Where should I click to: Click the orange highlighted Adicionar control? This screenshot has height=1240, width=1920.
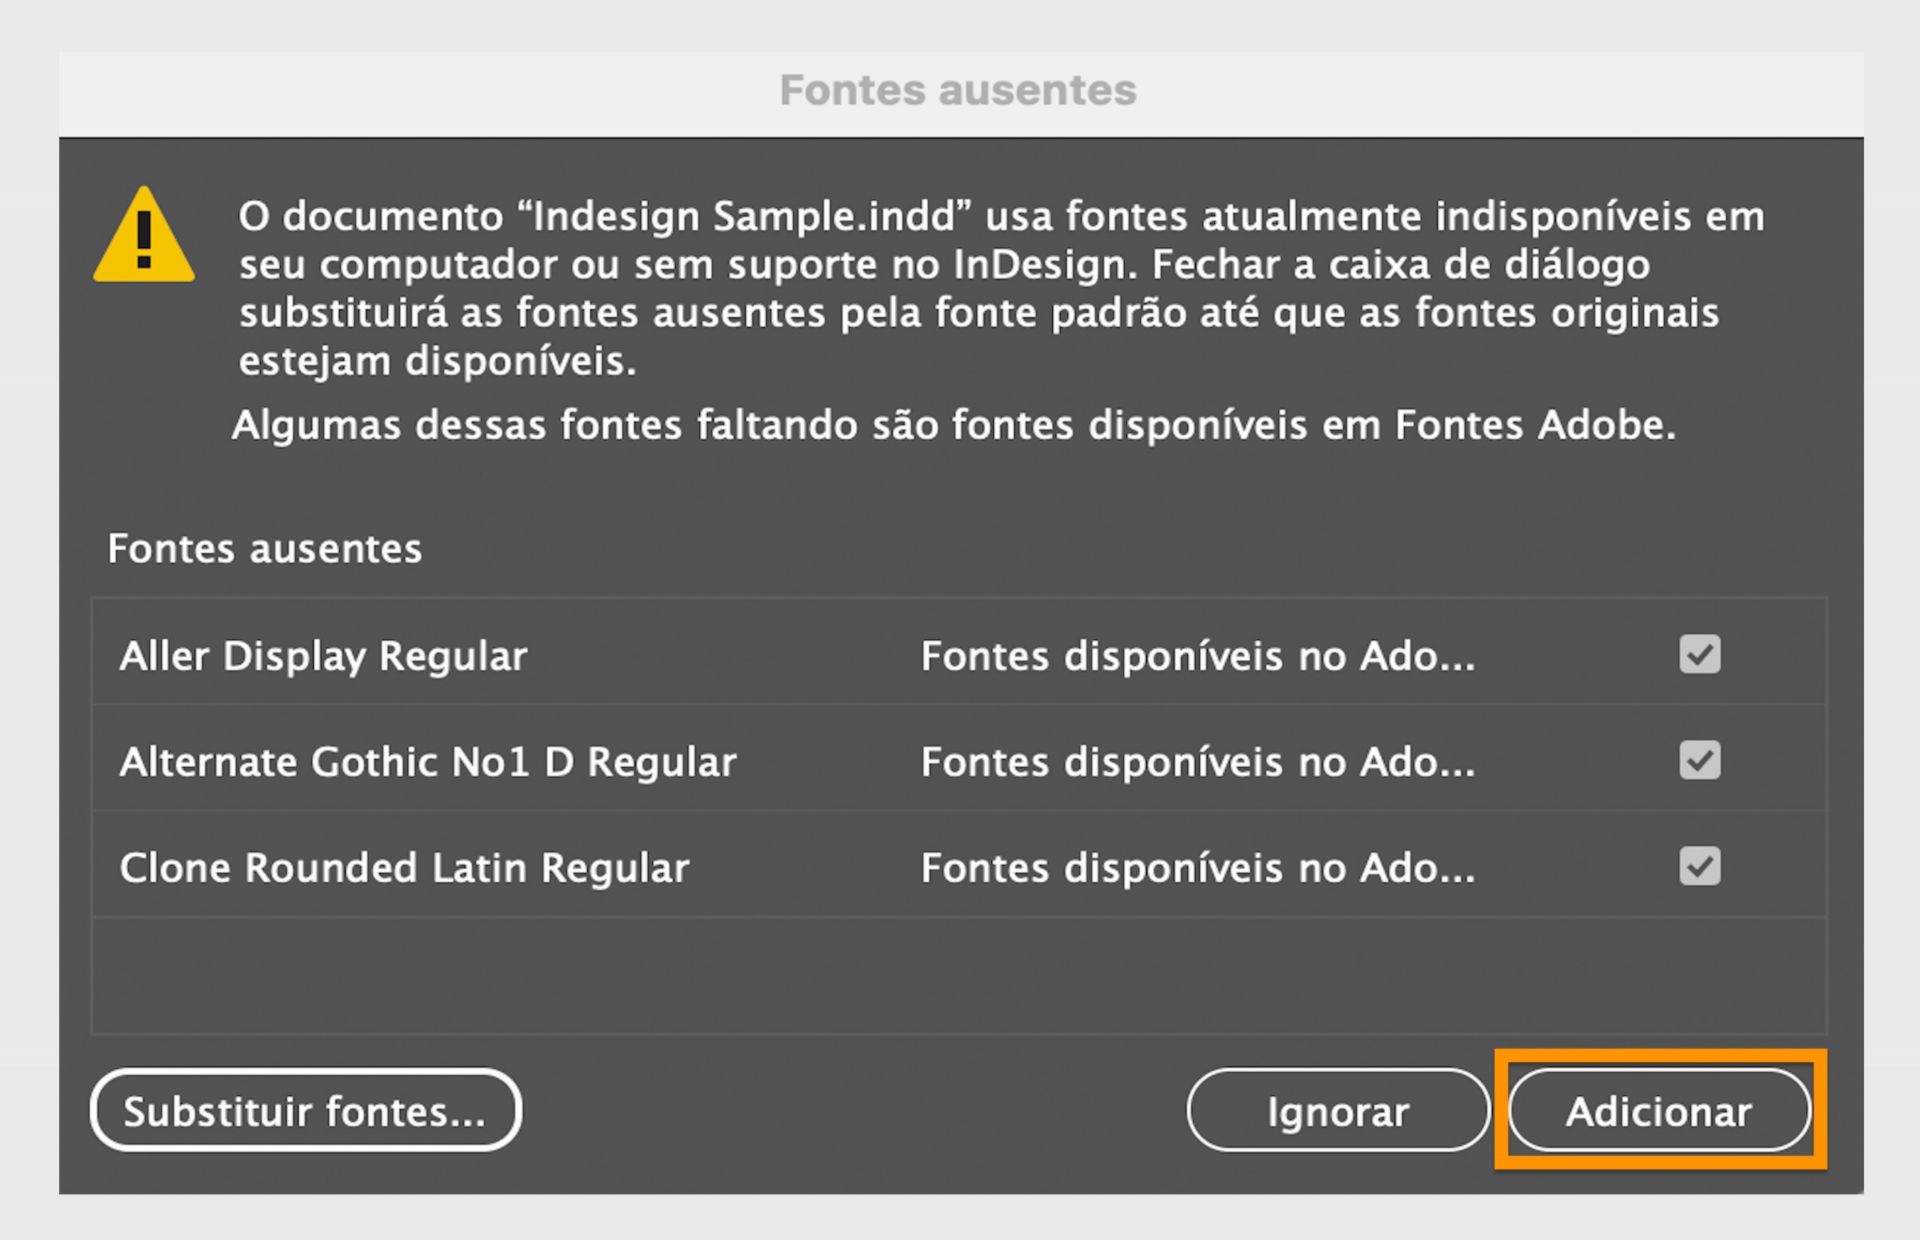1660,1111
